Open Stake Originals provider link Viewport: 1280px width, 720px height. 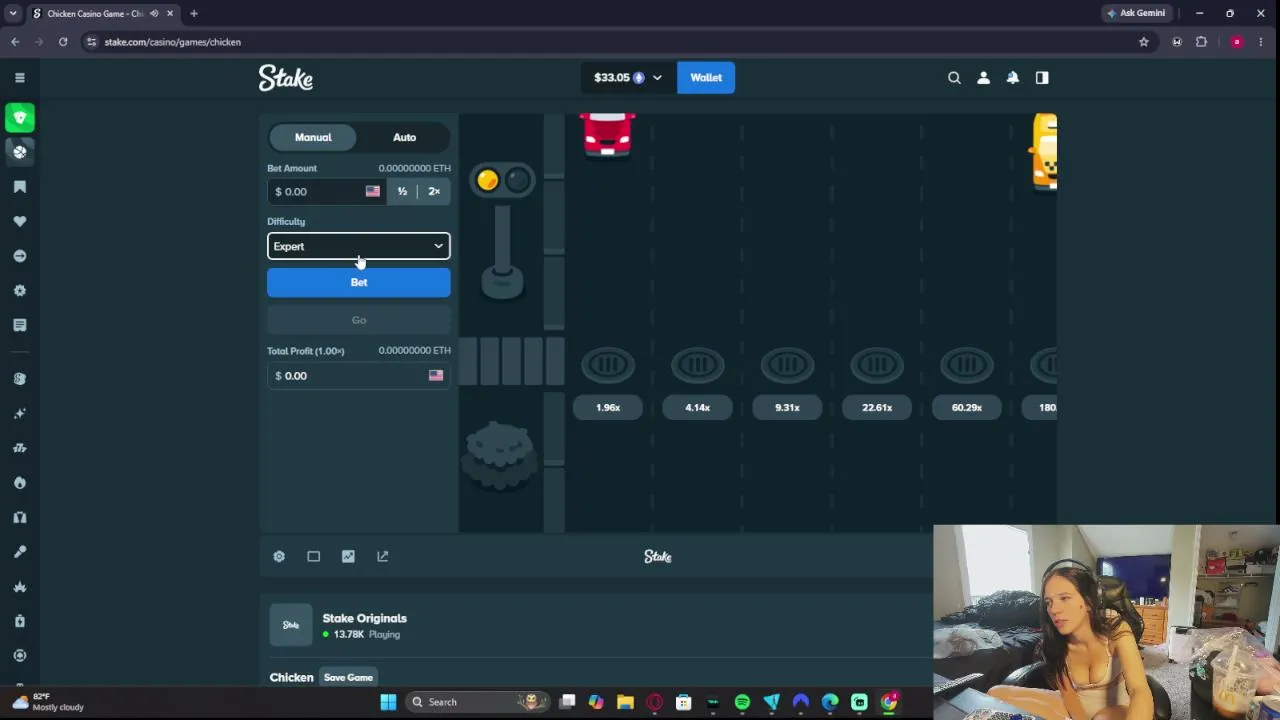tap(364, 618)
